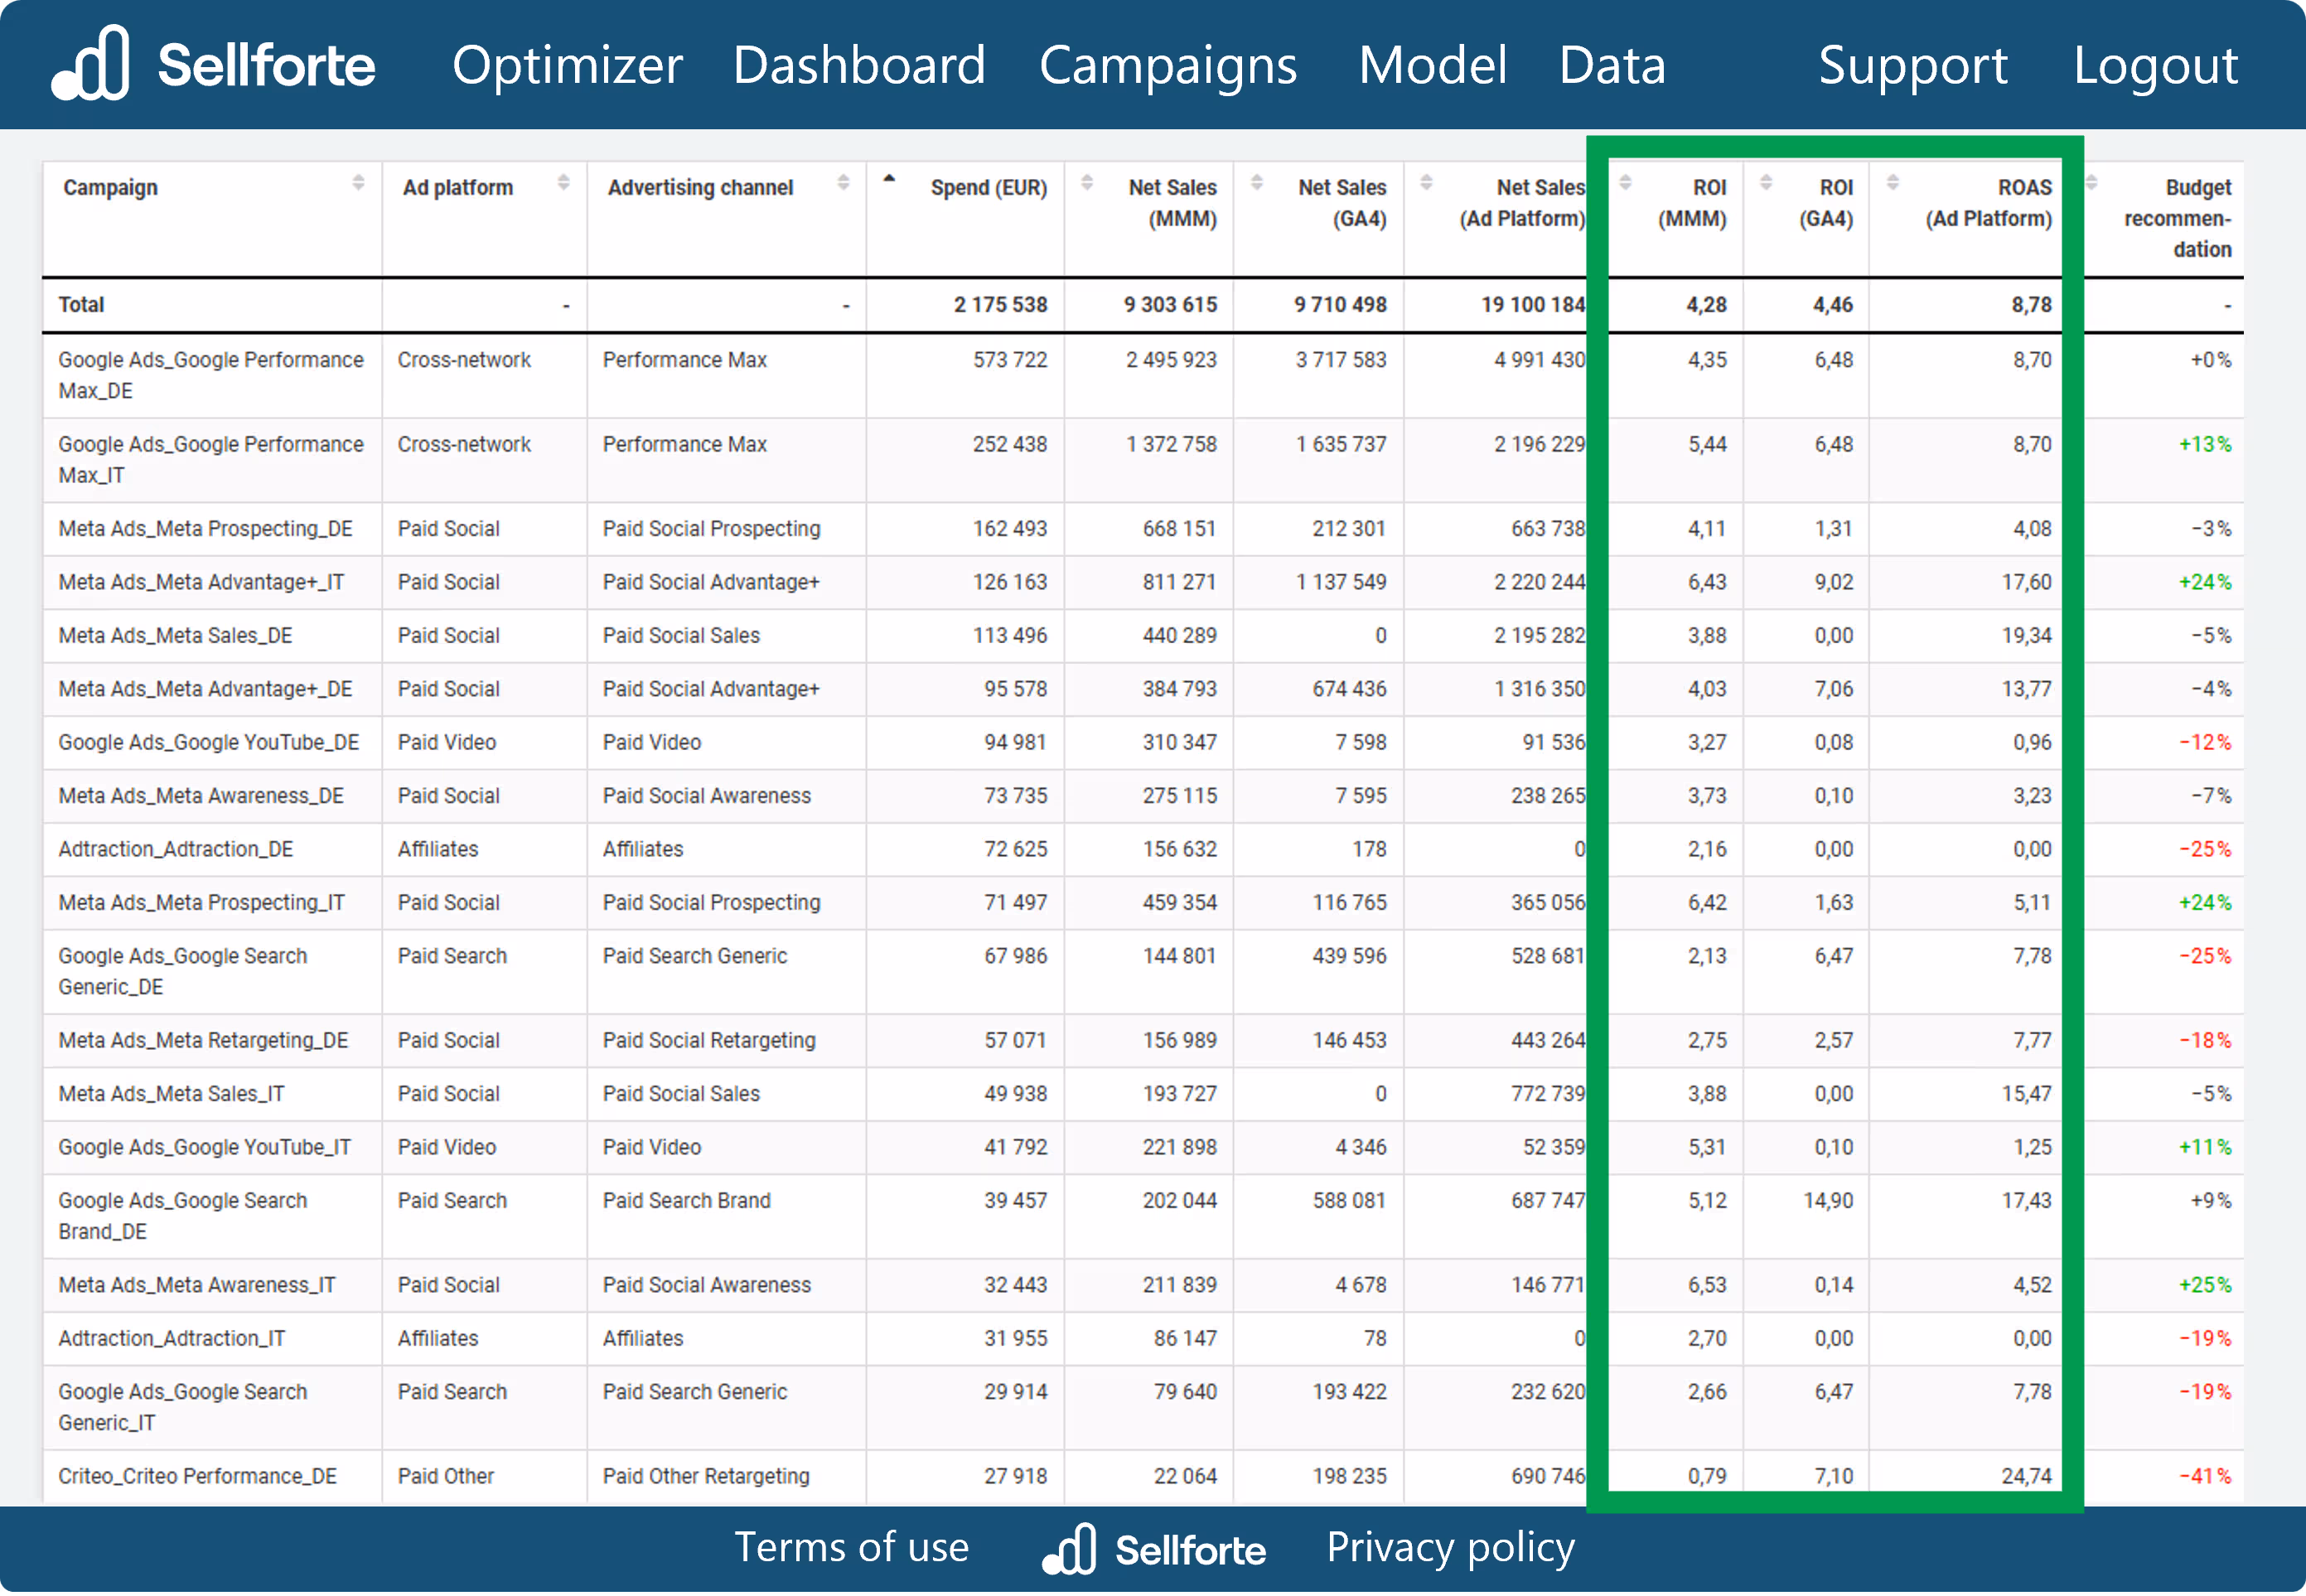Viewport: 2306px width, 1596px height.
Task: Sort by ROI (GA4) column
Action: pos(1767,183)
